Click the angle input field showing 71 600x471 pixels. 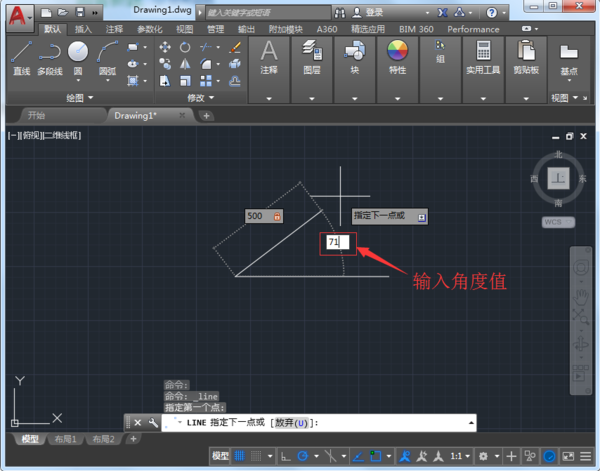click(337, 242)
